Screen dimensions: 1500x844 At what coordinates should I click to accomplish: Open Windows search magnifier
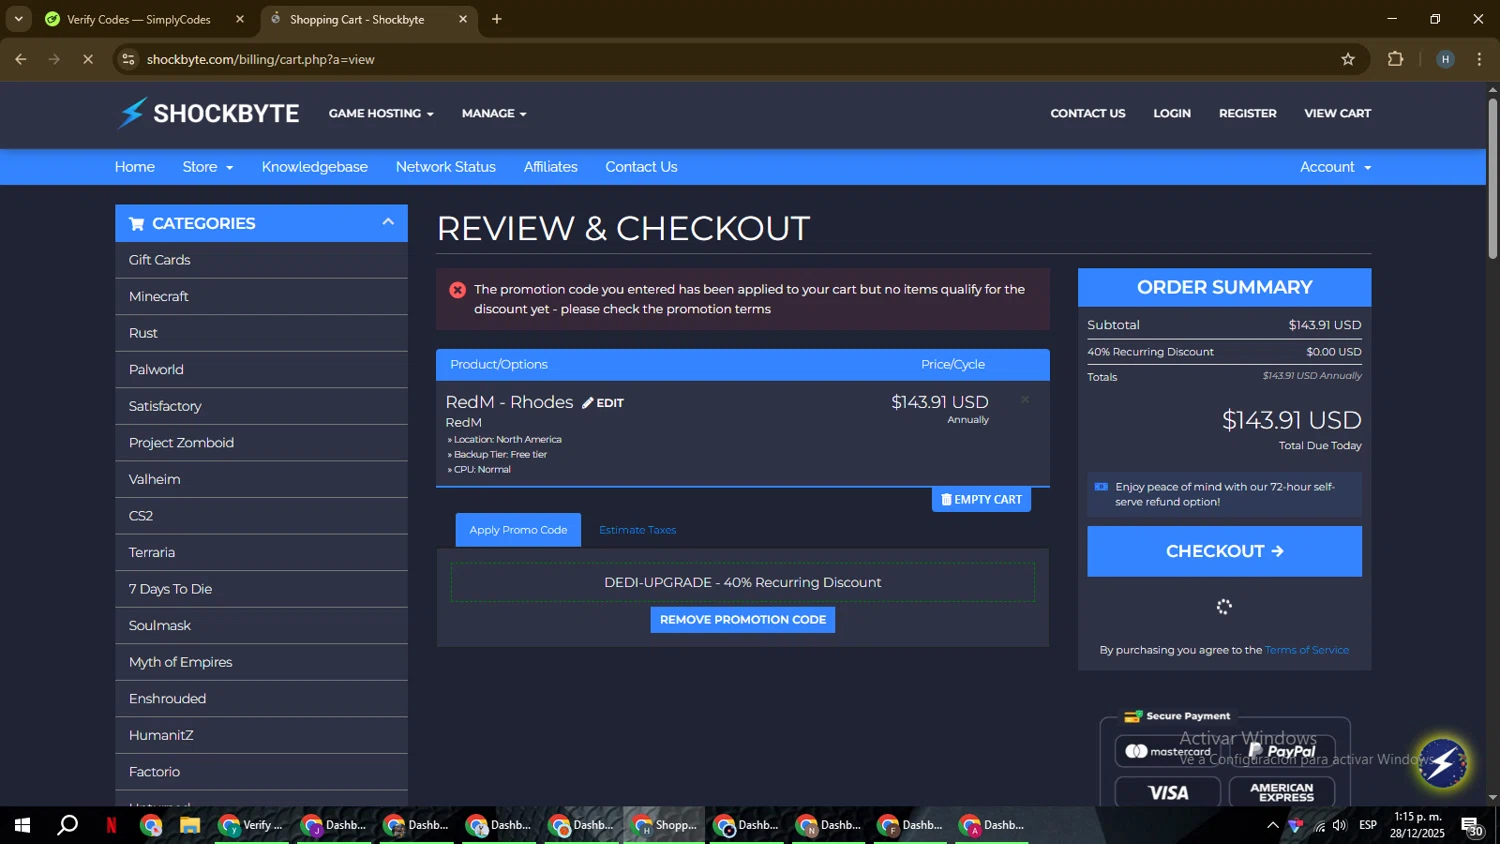point(67,825)
